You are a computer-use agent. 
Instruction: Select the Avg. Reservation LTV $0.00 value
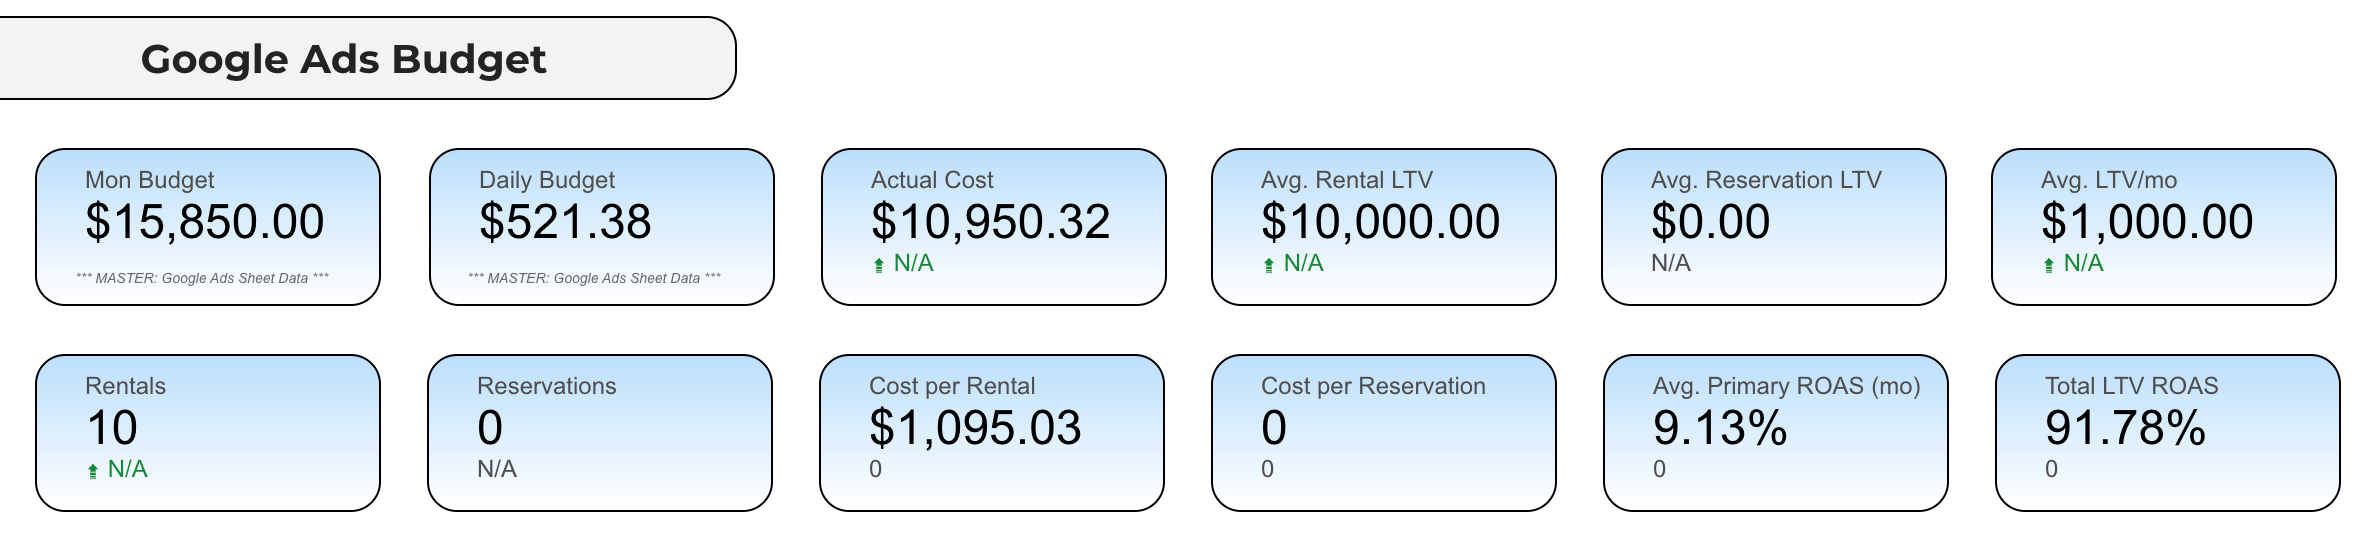point(1710,222)
